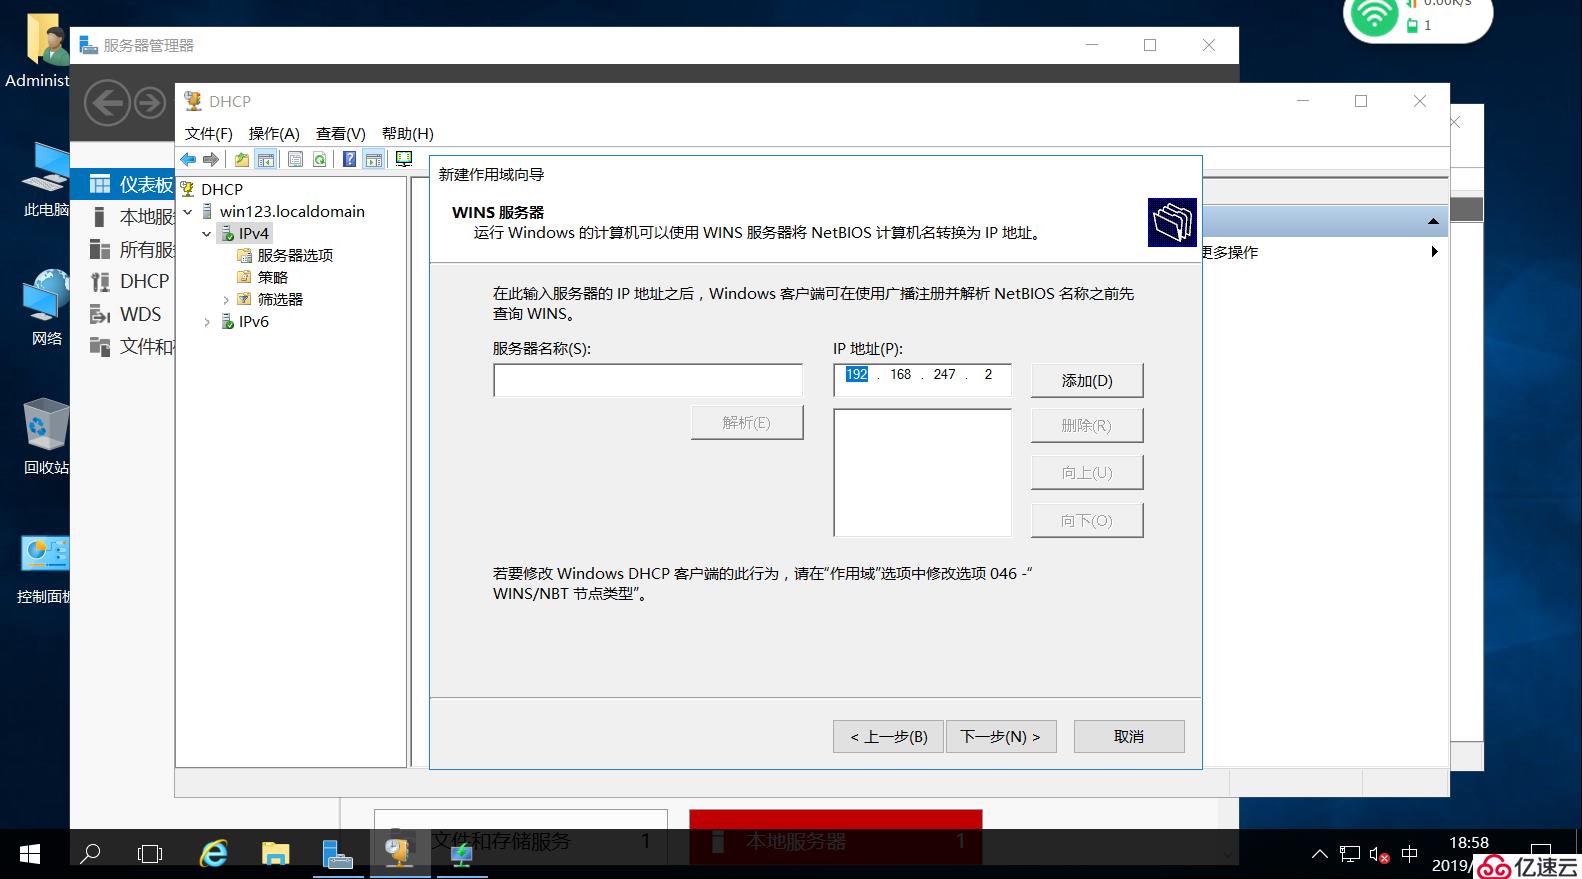The height and width of the screenshot is (879, 1582).
Task: Click the Up one level folder icon
Action: tap(241, 159)
